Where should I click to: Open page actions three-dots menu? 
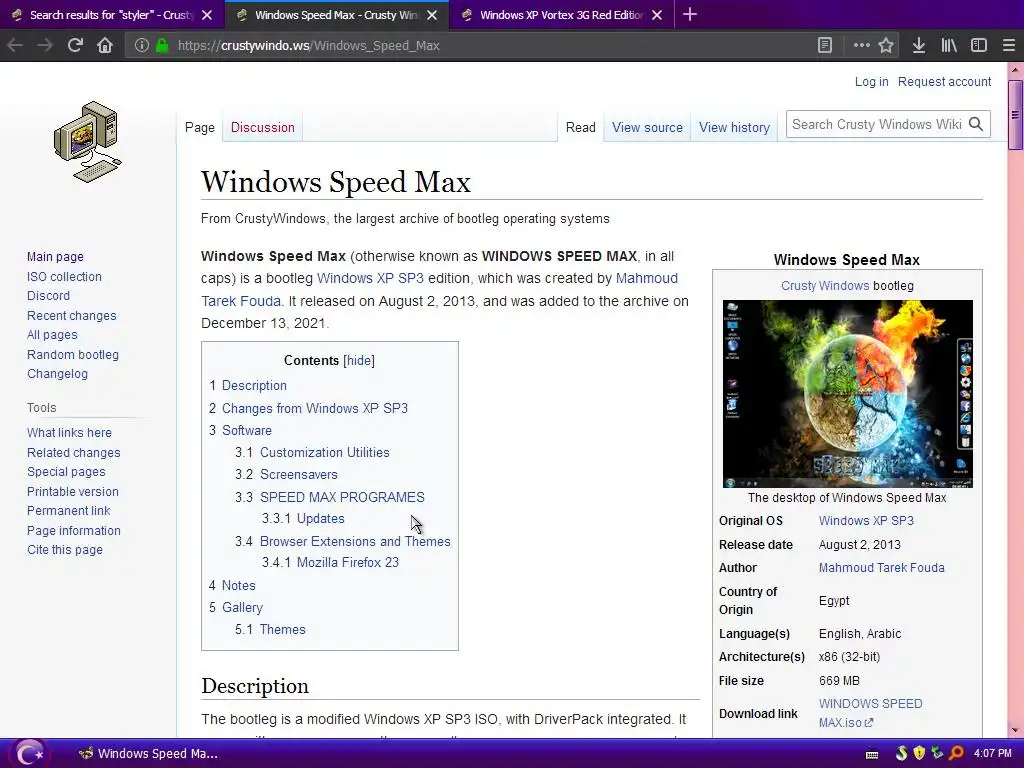coord(861,45)
